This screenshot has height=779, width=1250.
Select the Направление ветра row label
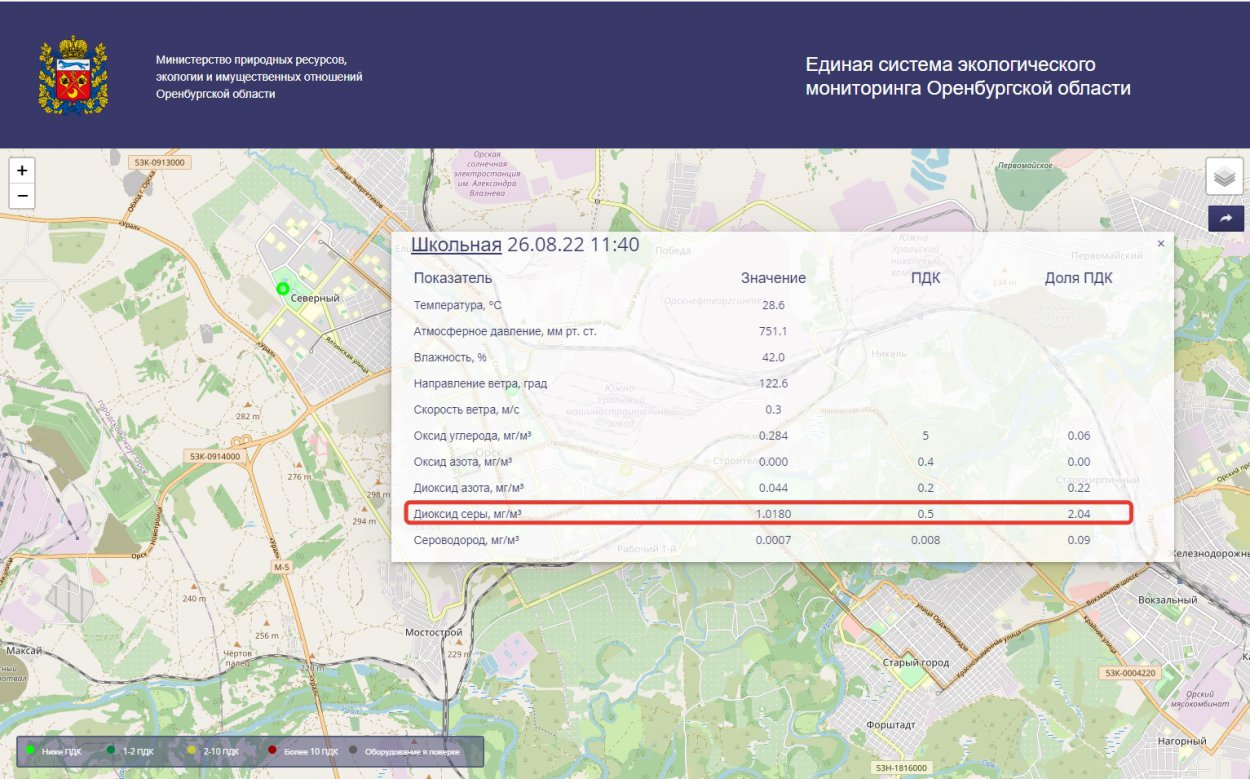(x=480, y=384)
